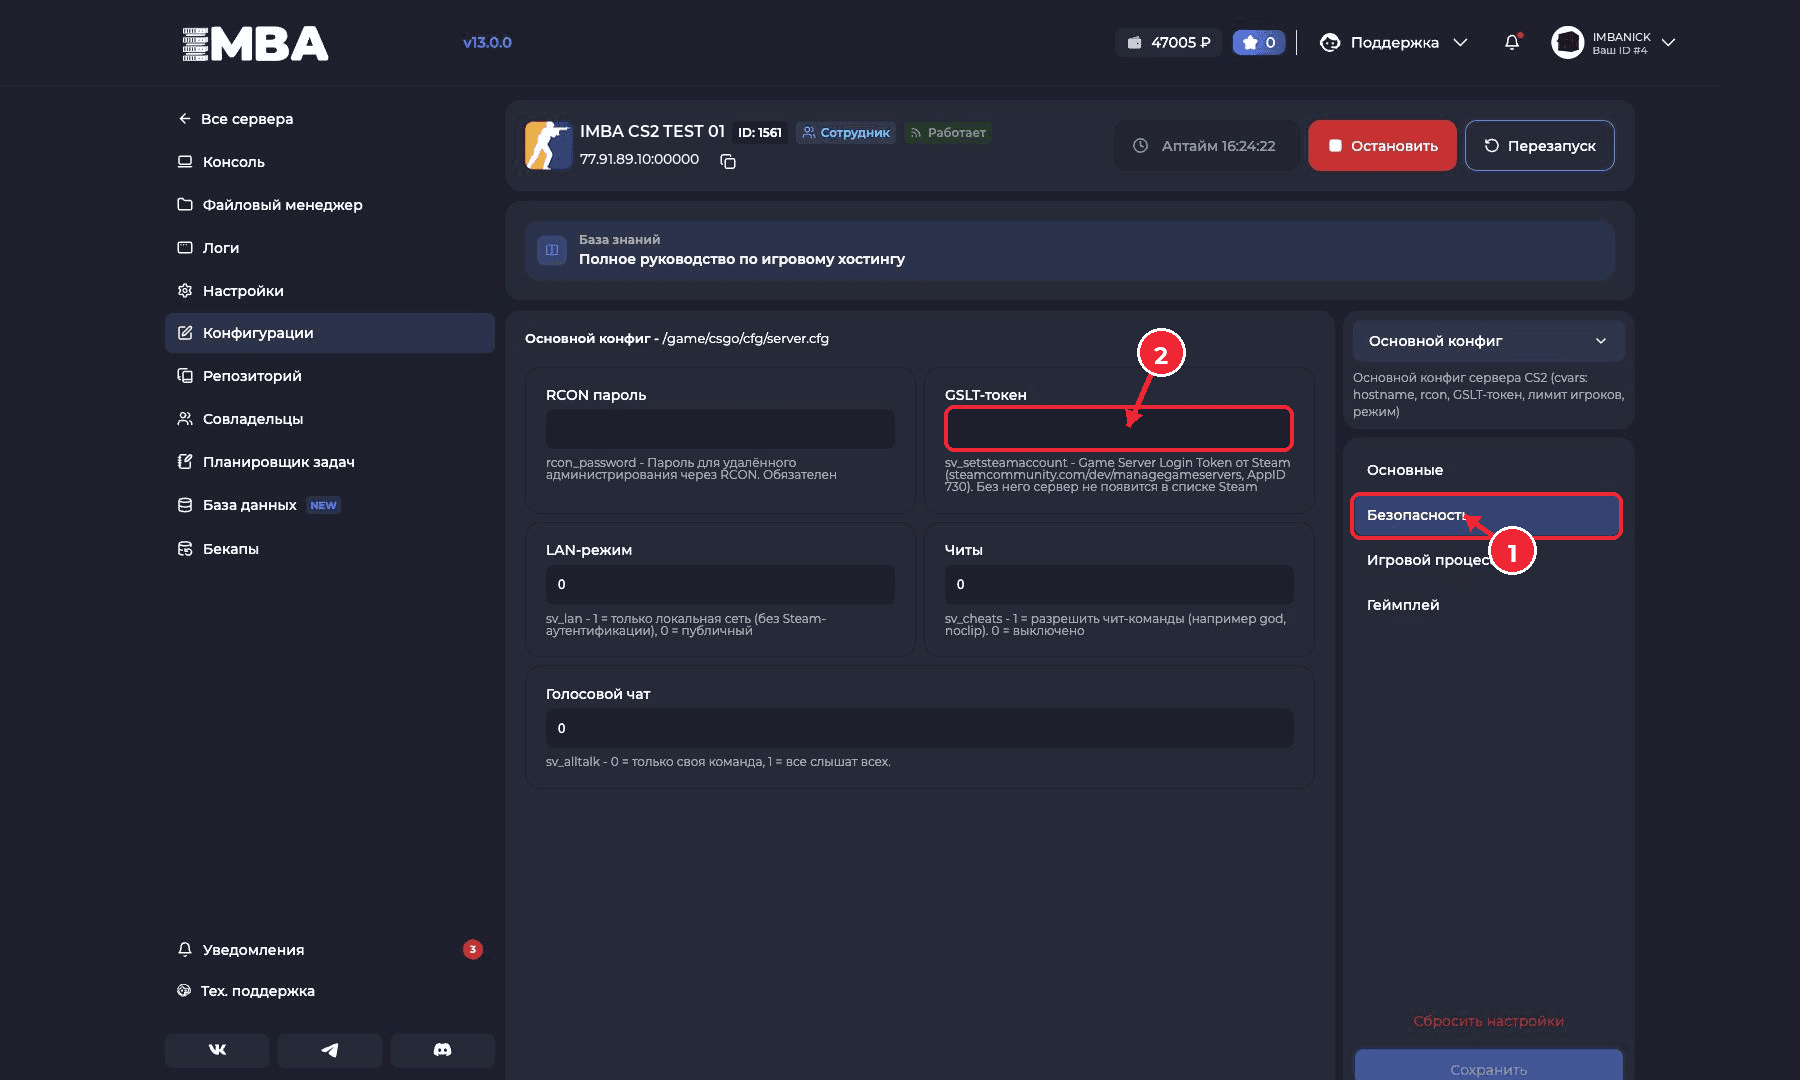Expand the Поддержка dropdown
1800x1080 pixels.
click(x=1394, y=42)
